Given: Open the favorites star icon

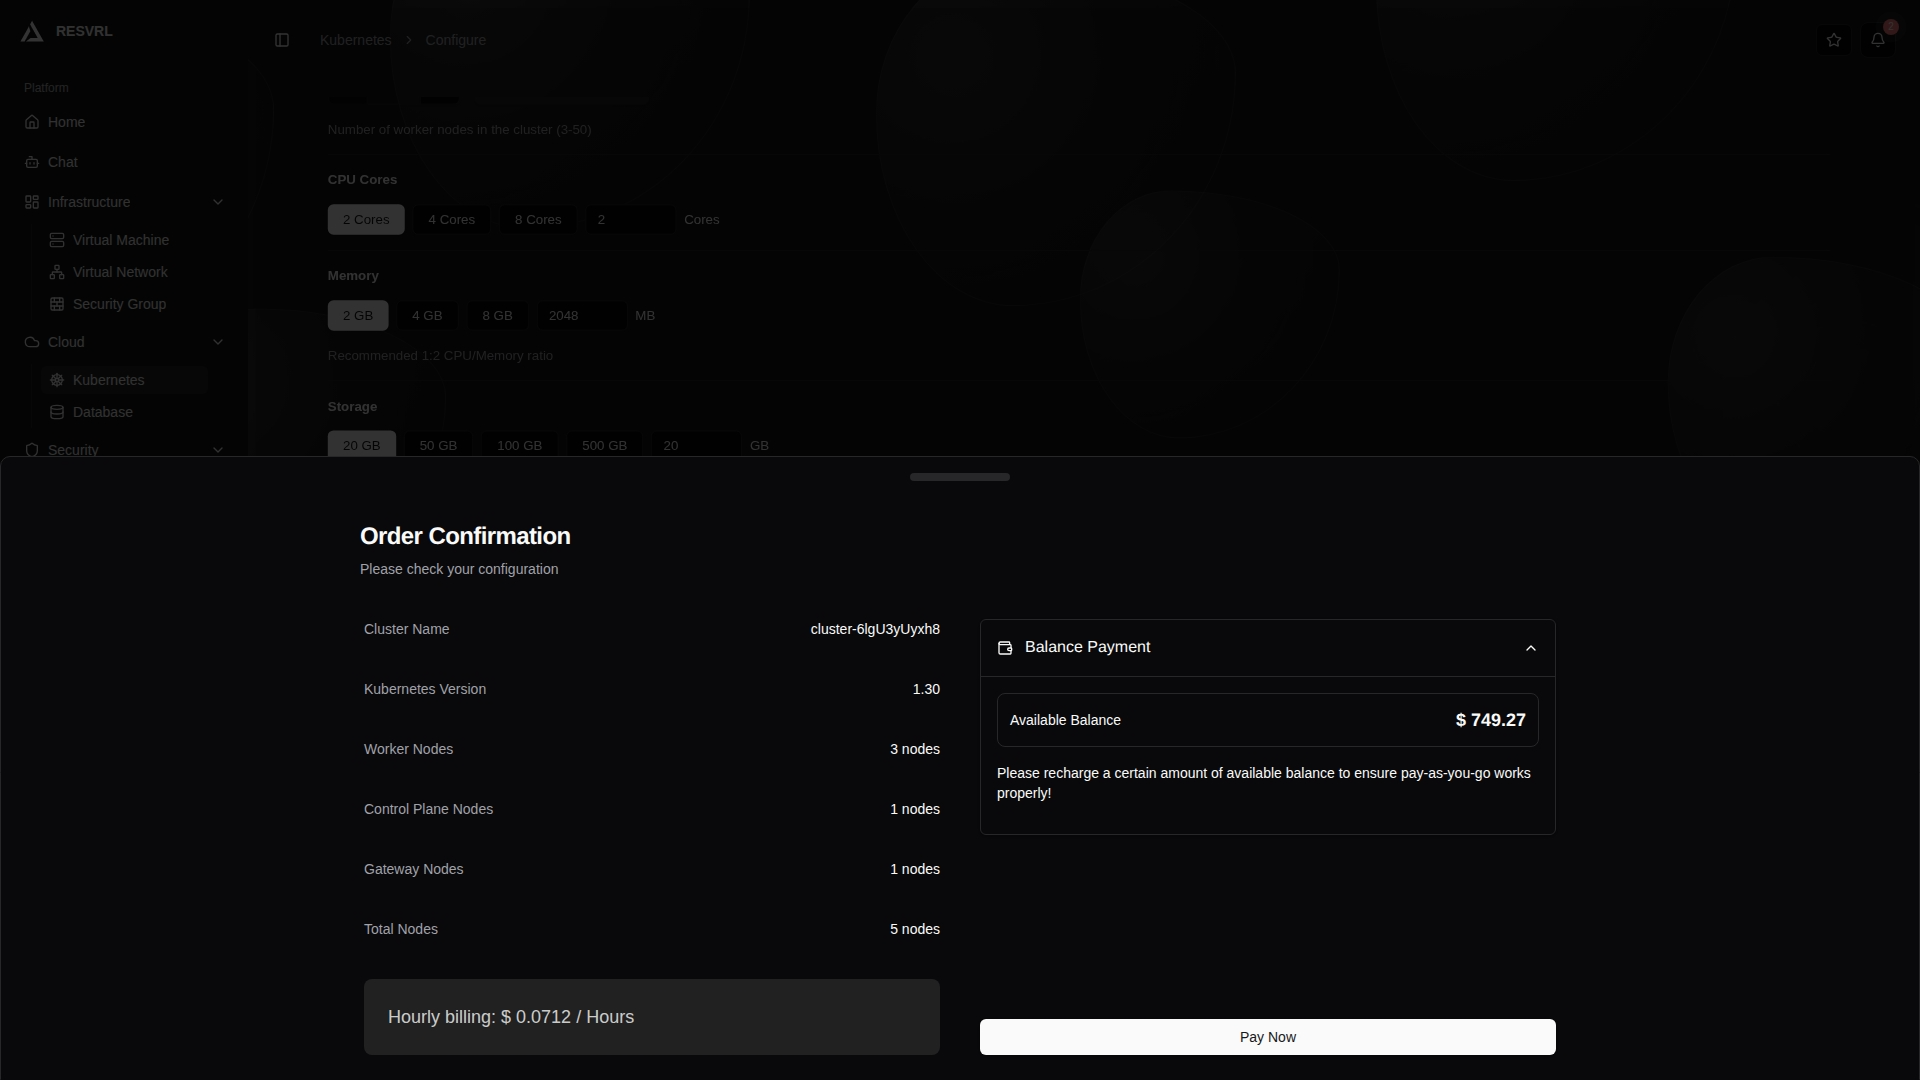Looking at the screenshot, I should click(x=1834, y=40).
